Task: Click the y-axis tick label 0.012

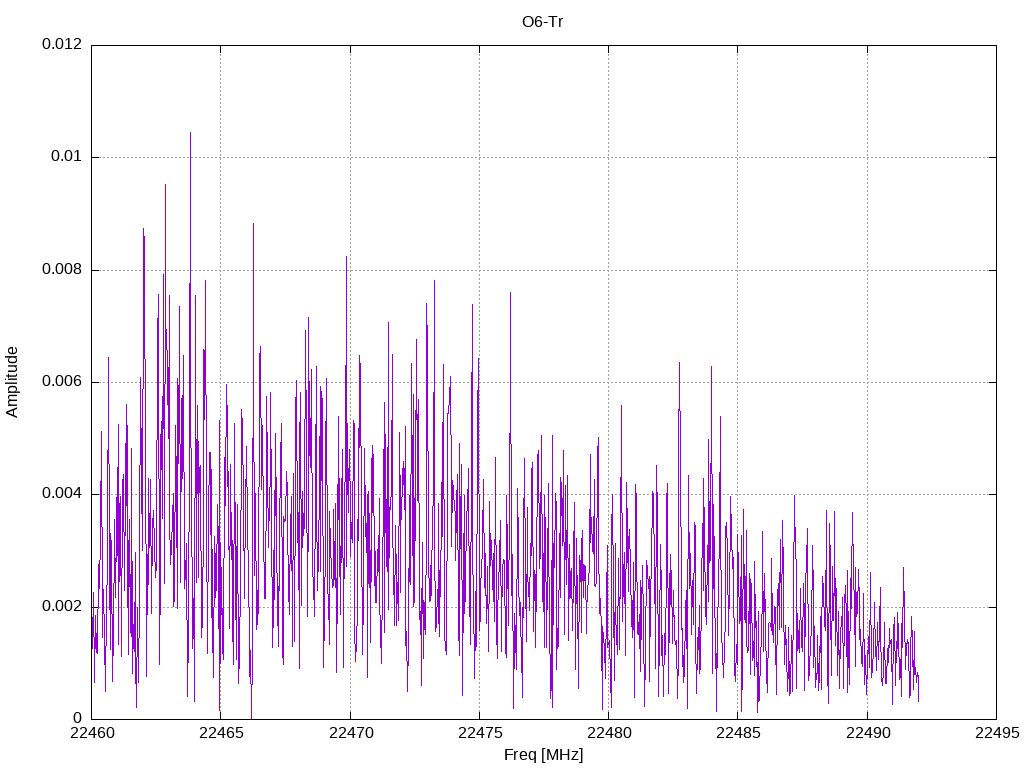Action: coord(62,44)
